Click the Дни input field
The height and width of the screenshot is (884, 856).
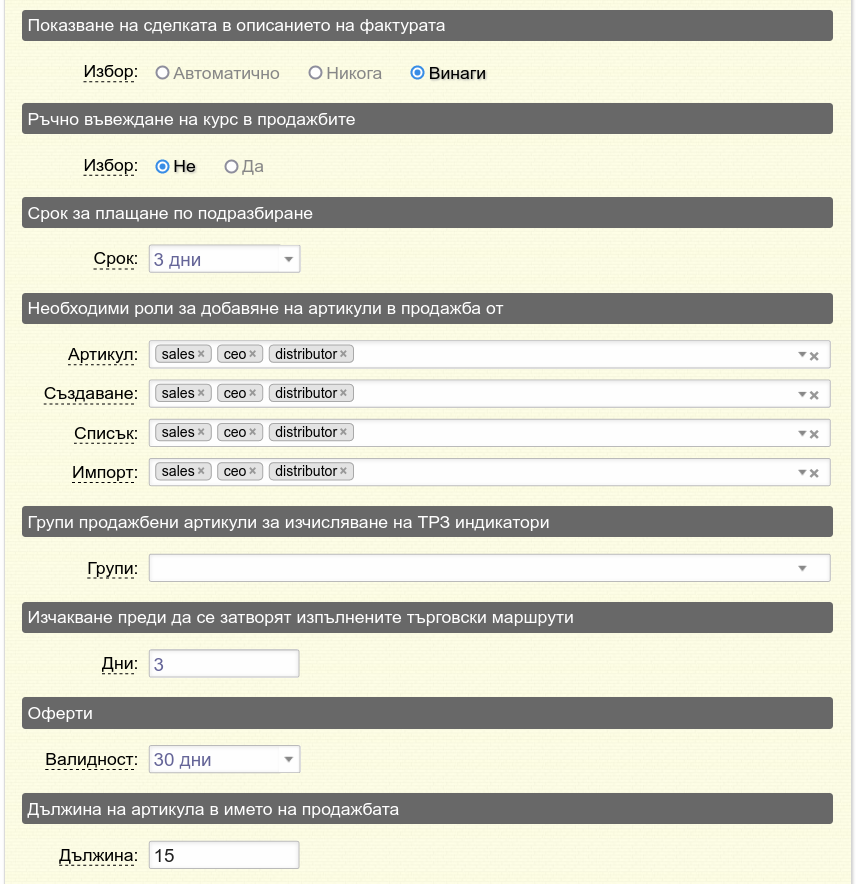(224, 664)
